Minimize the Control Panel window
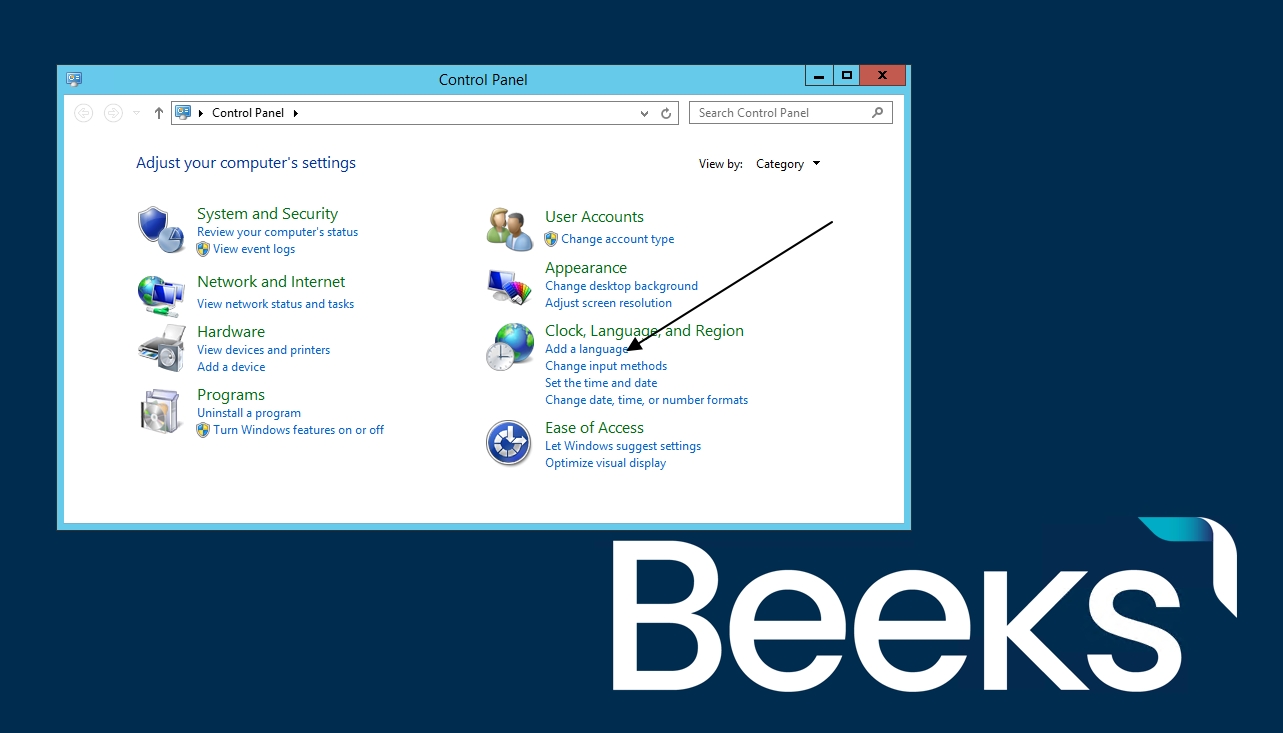The height and width of the screenshot is (733, 1283). click(819, 76)
